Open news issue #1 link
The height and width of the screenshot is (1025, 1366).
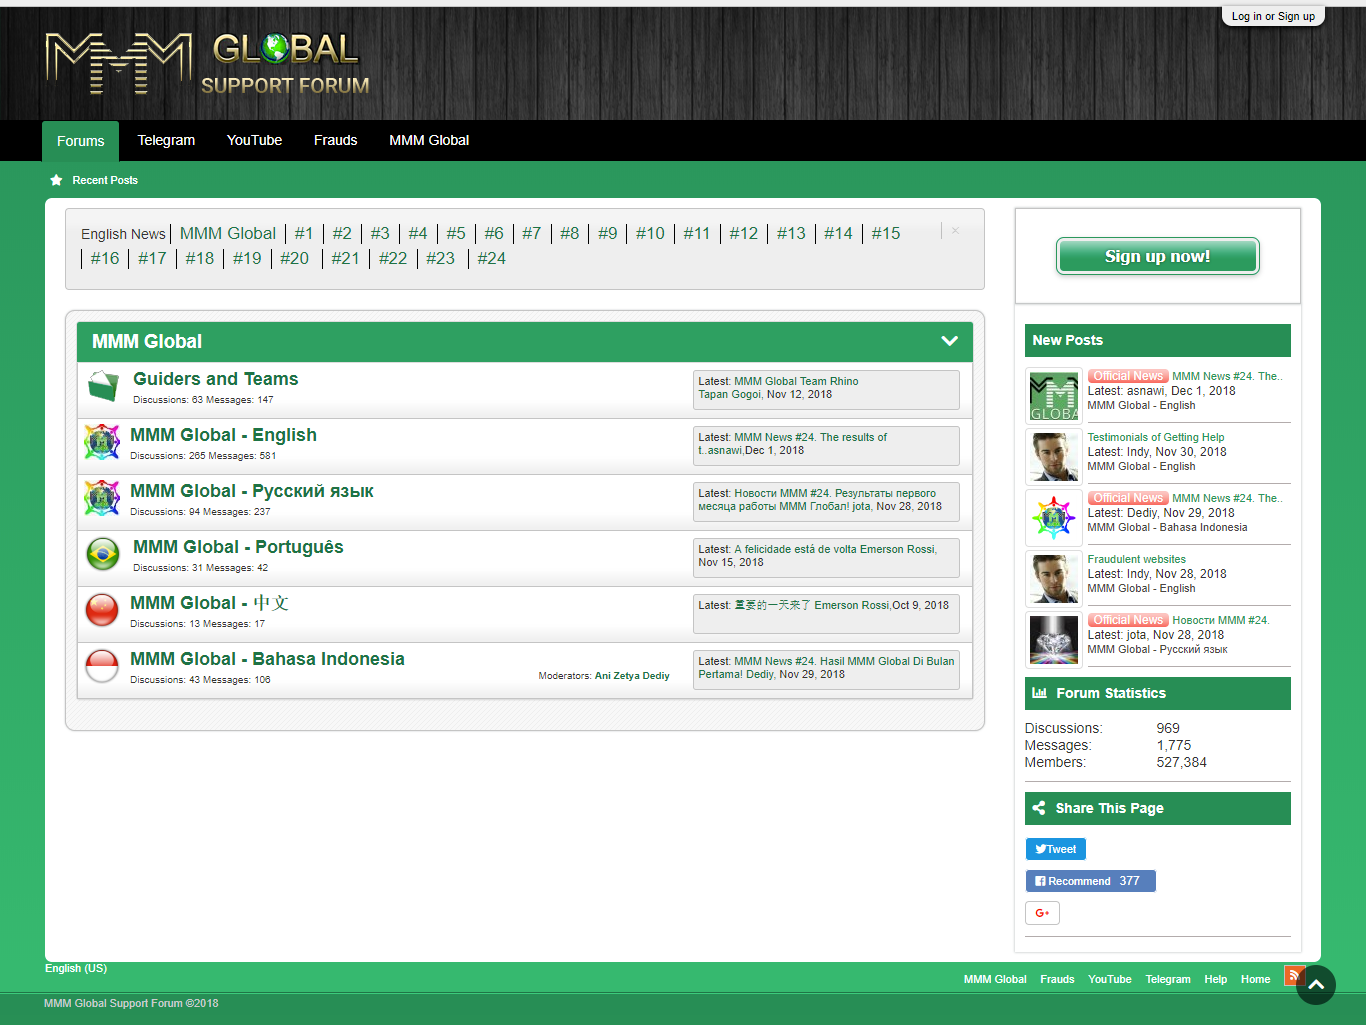(x=304, y=233)
